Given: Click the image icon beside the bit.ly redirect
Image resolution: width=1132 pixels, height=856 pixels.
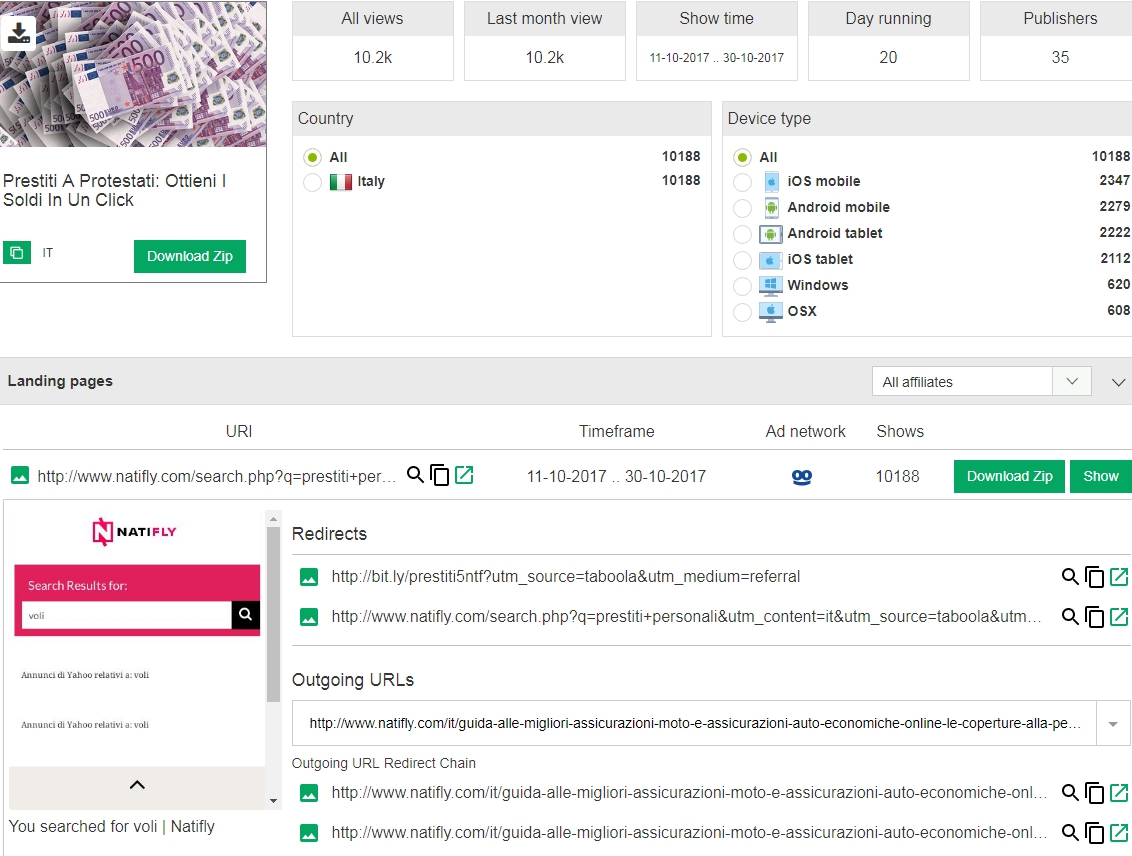Looking at the screenshot, I should coord(309,577).
